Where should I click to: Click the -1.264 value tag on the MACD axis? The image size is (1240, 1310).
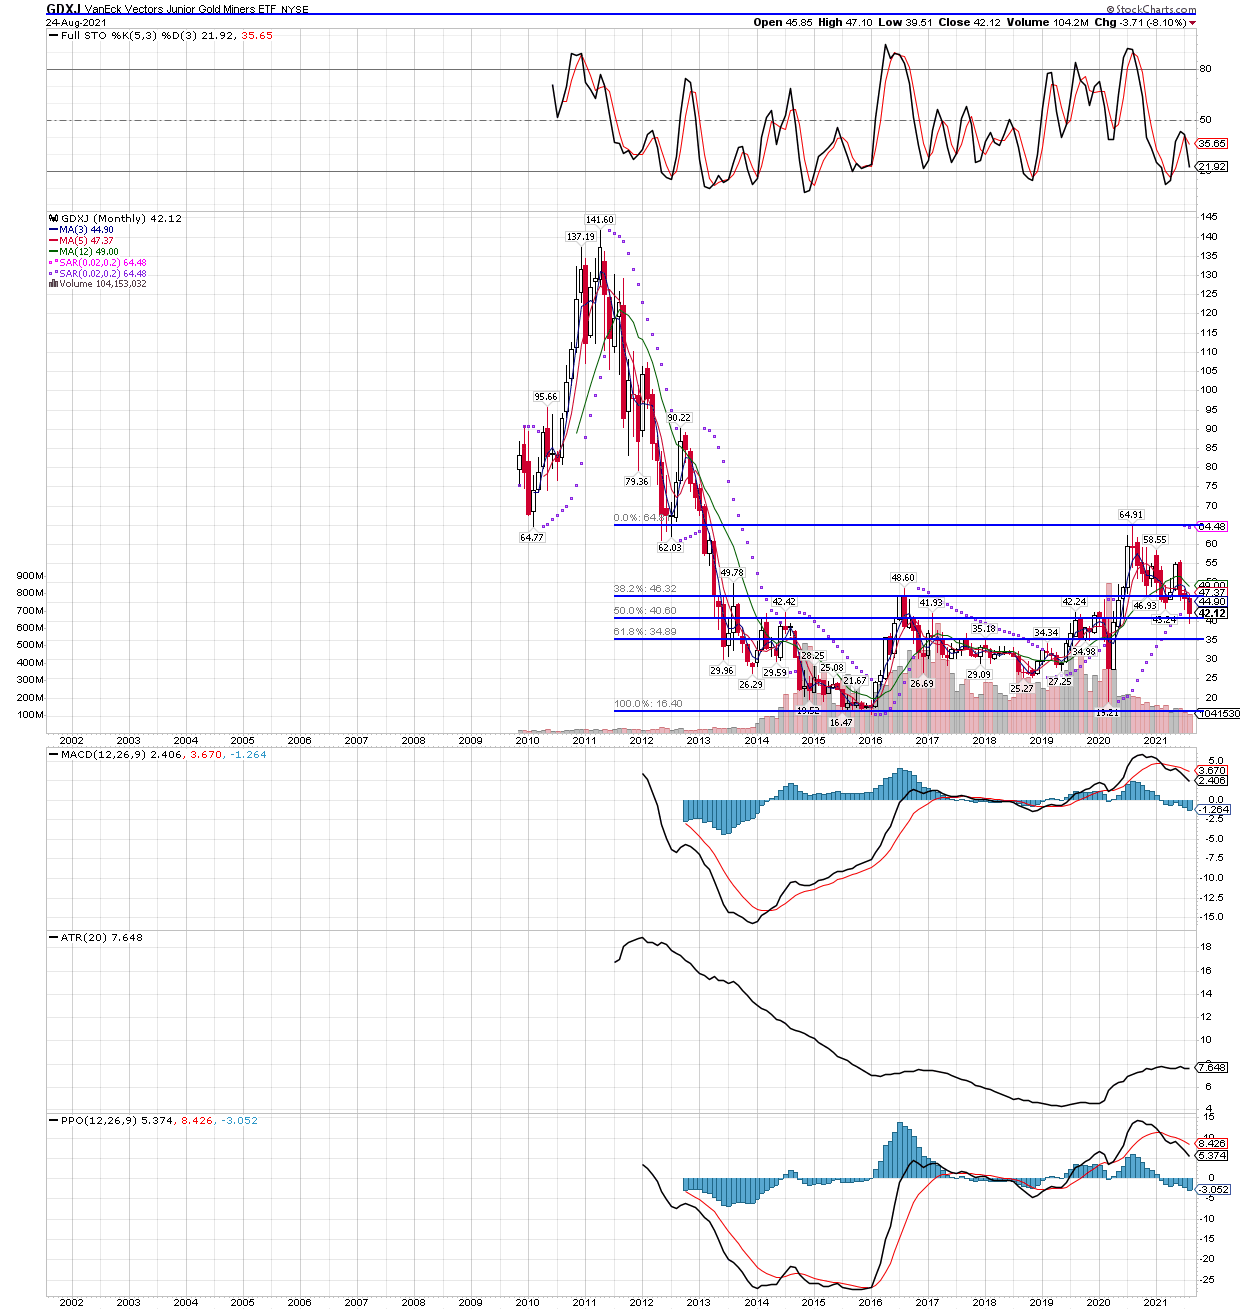1213,810
